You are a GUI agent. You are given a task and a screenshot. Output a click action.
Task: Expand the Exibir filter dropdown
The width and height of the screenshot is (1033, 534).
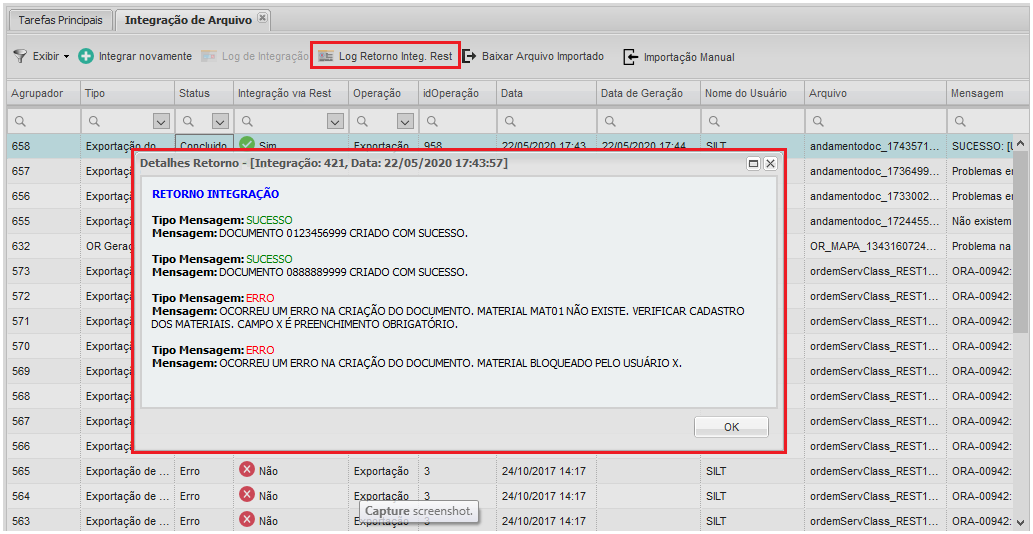click(x=66, y=57)
